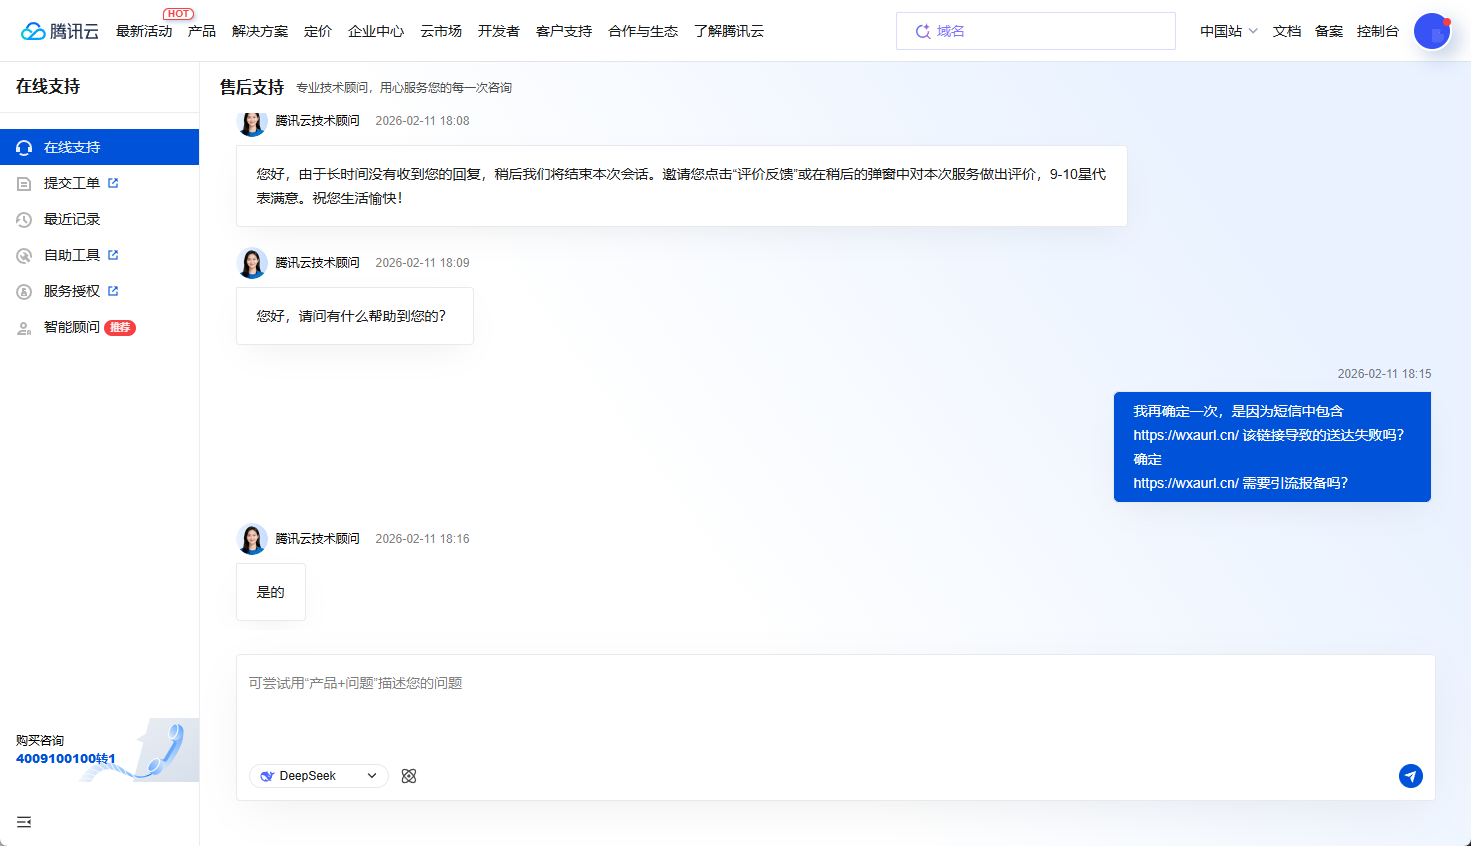Click the 售后支持 page heading
This screenshot has width=1471, height=846.
point(252,87)
